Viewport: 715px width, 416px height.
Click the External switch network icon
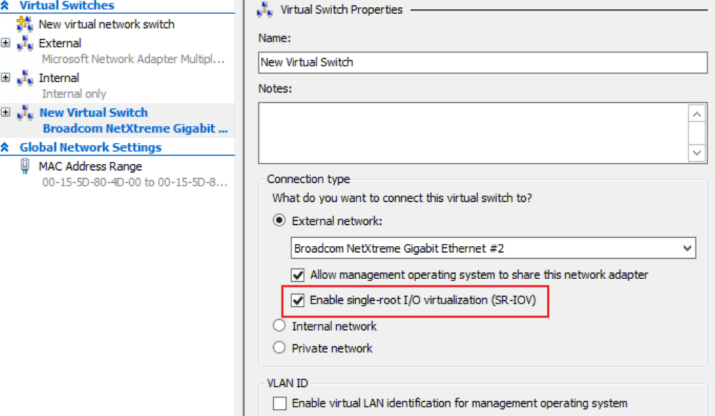tap(25, 44)
